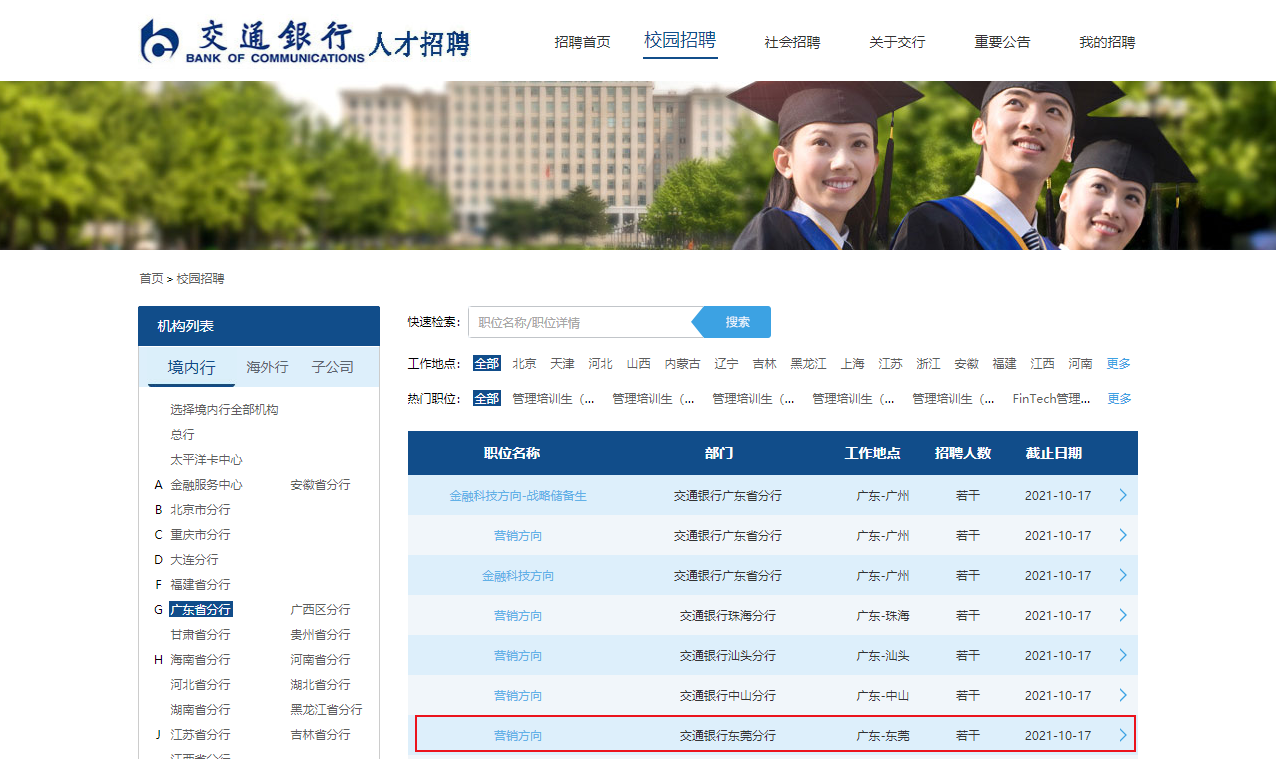Select 甘肃省分行 in institution list
Image resolution: width=1276 pixels, height=759 pixels.
pos(200,635)
